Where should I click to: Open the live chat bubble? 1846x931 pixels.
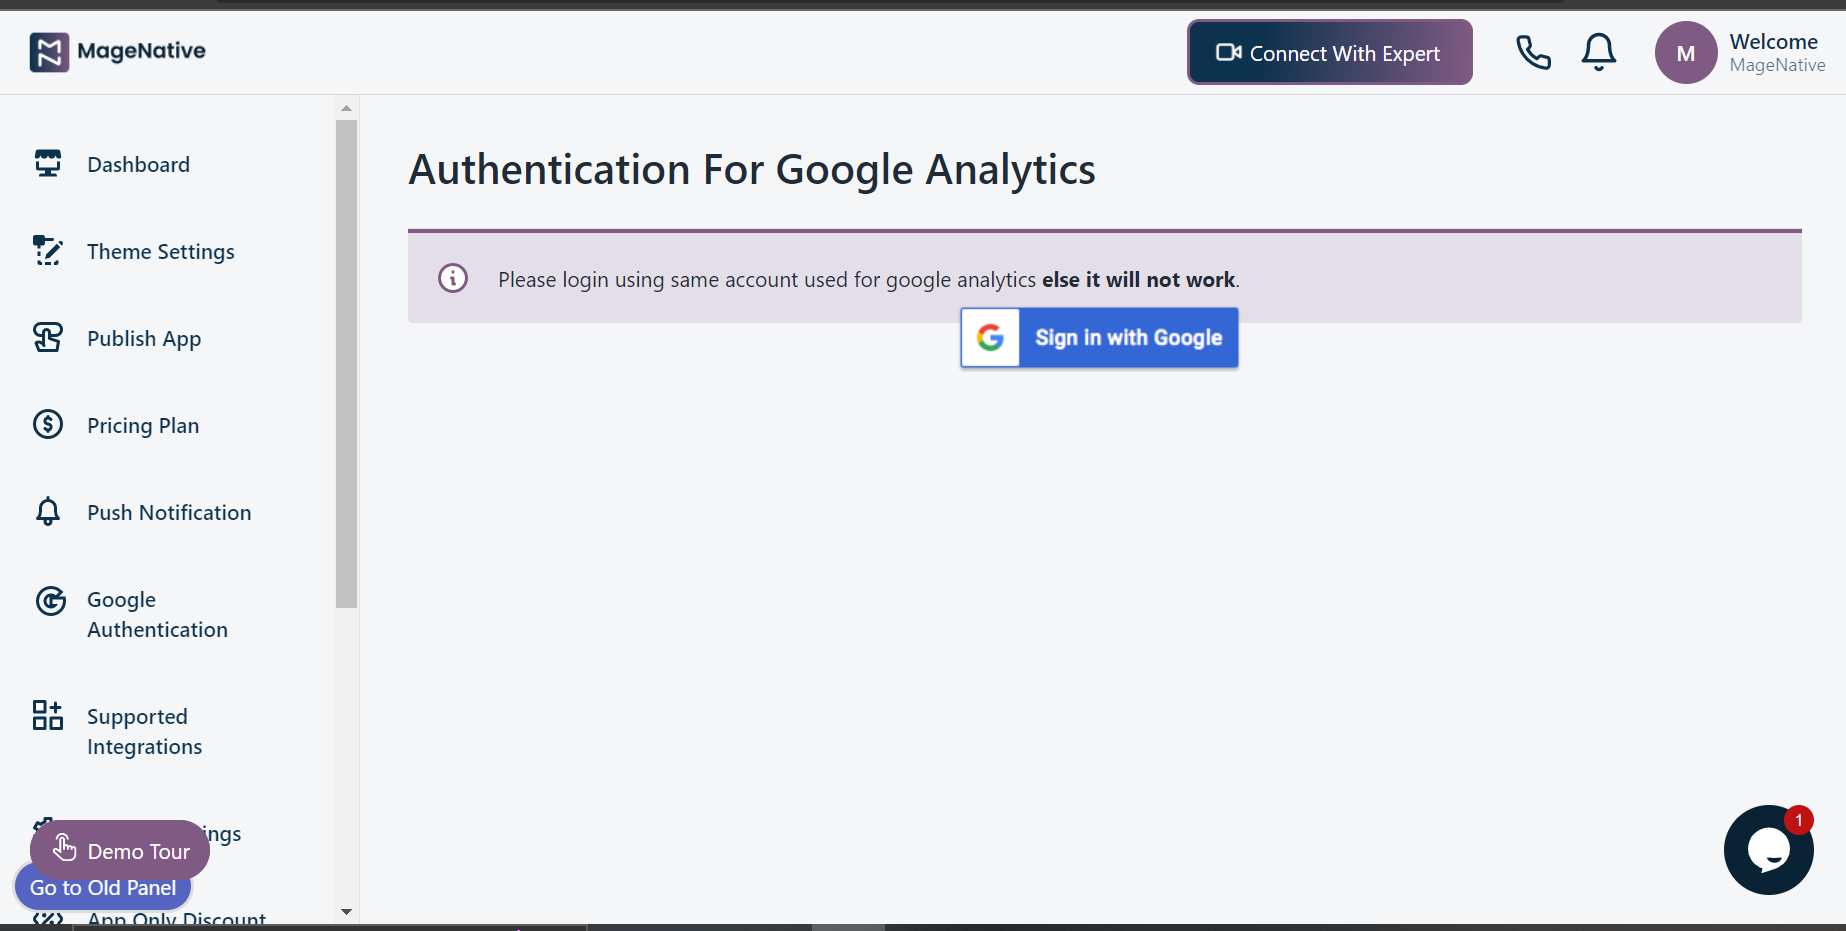pos(1768,850)
